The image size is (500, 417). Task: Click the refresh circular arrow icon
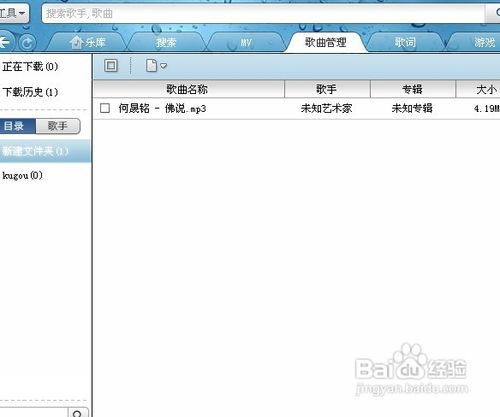tap(27, 43)
